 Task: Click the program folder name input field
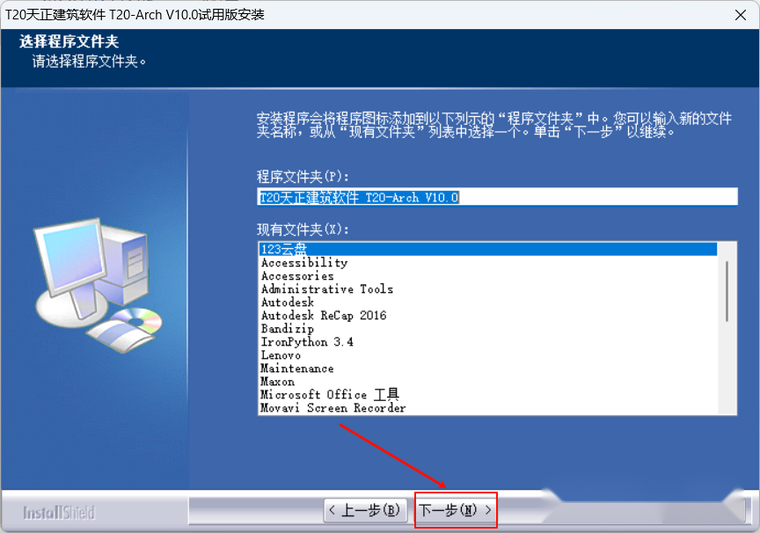pos(497,197)
